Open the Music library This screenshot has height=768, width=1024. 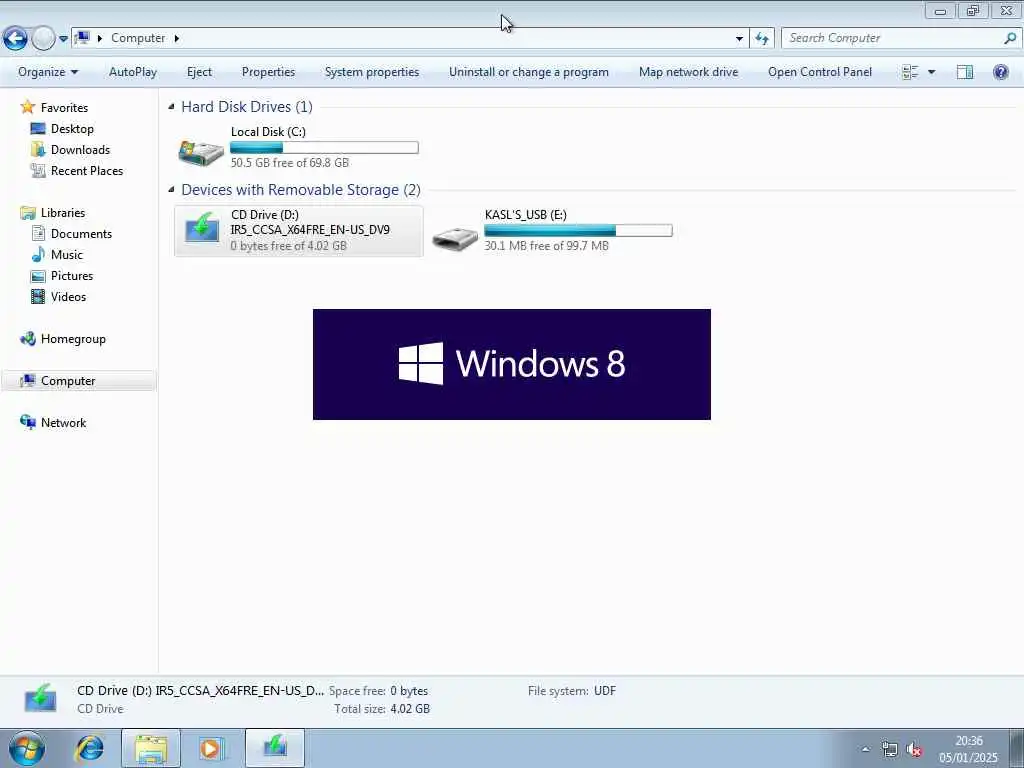click(67, 254)
